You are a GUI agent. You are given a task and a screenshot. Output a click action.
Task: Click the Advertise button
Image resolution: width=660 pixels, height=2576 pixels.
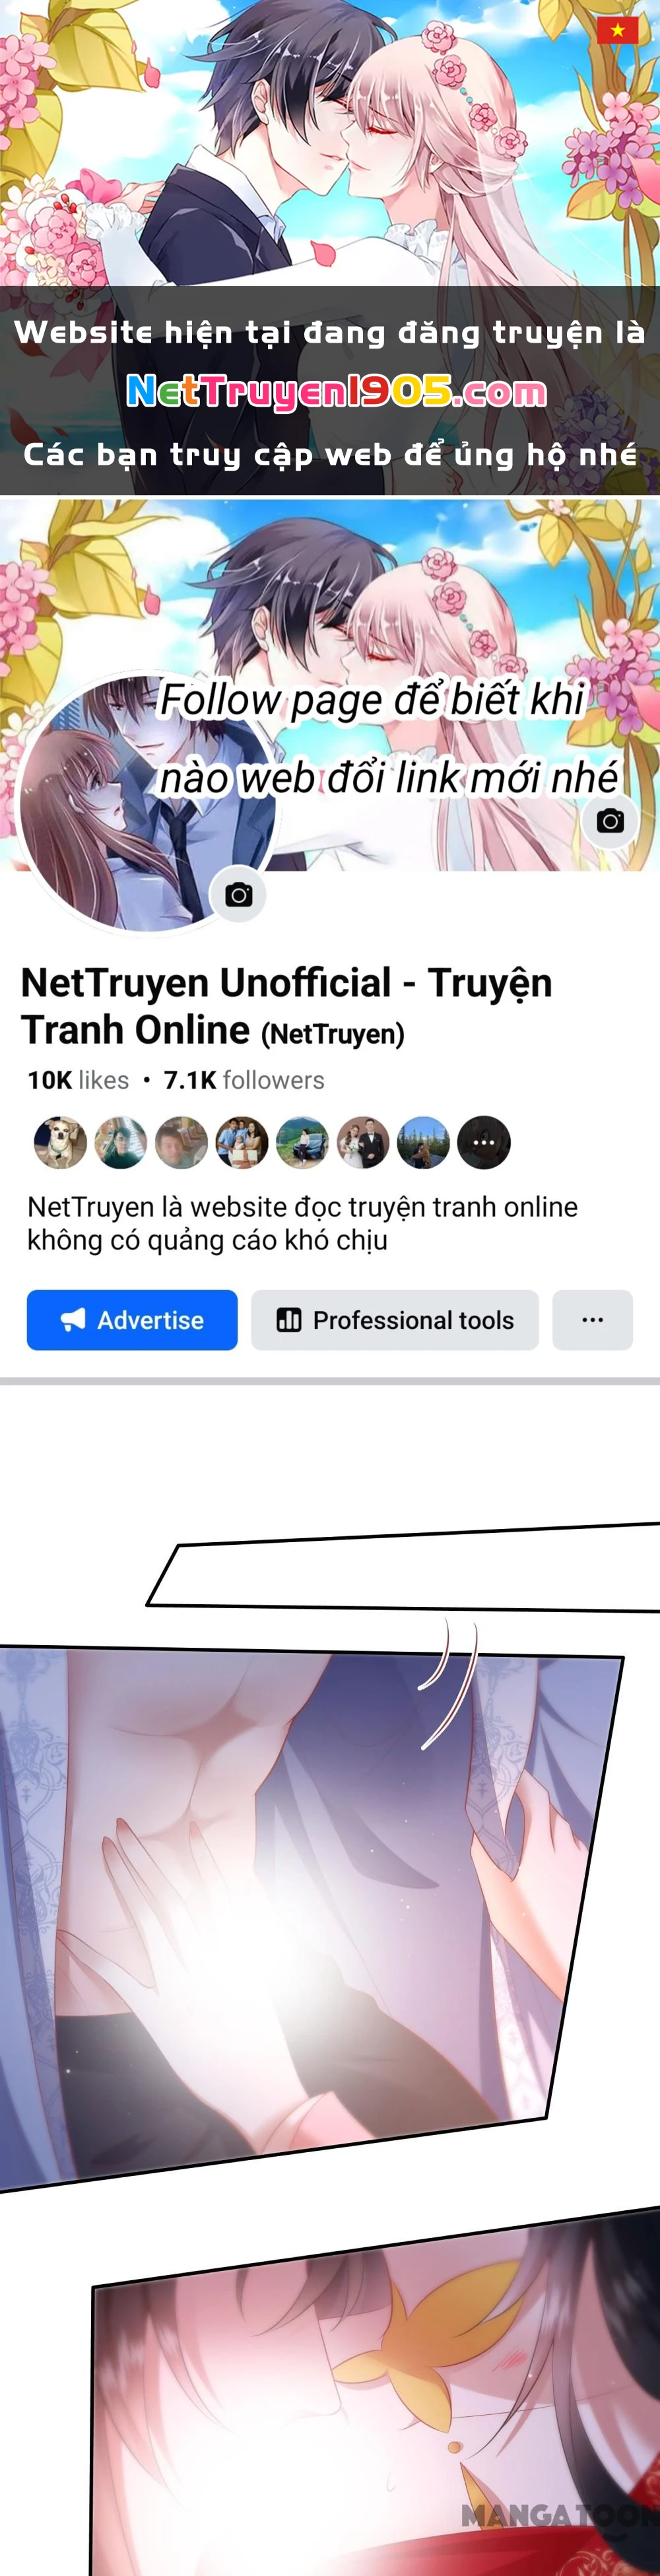coord(132,1320)
